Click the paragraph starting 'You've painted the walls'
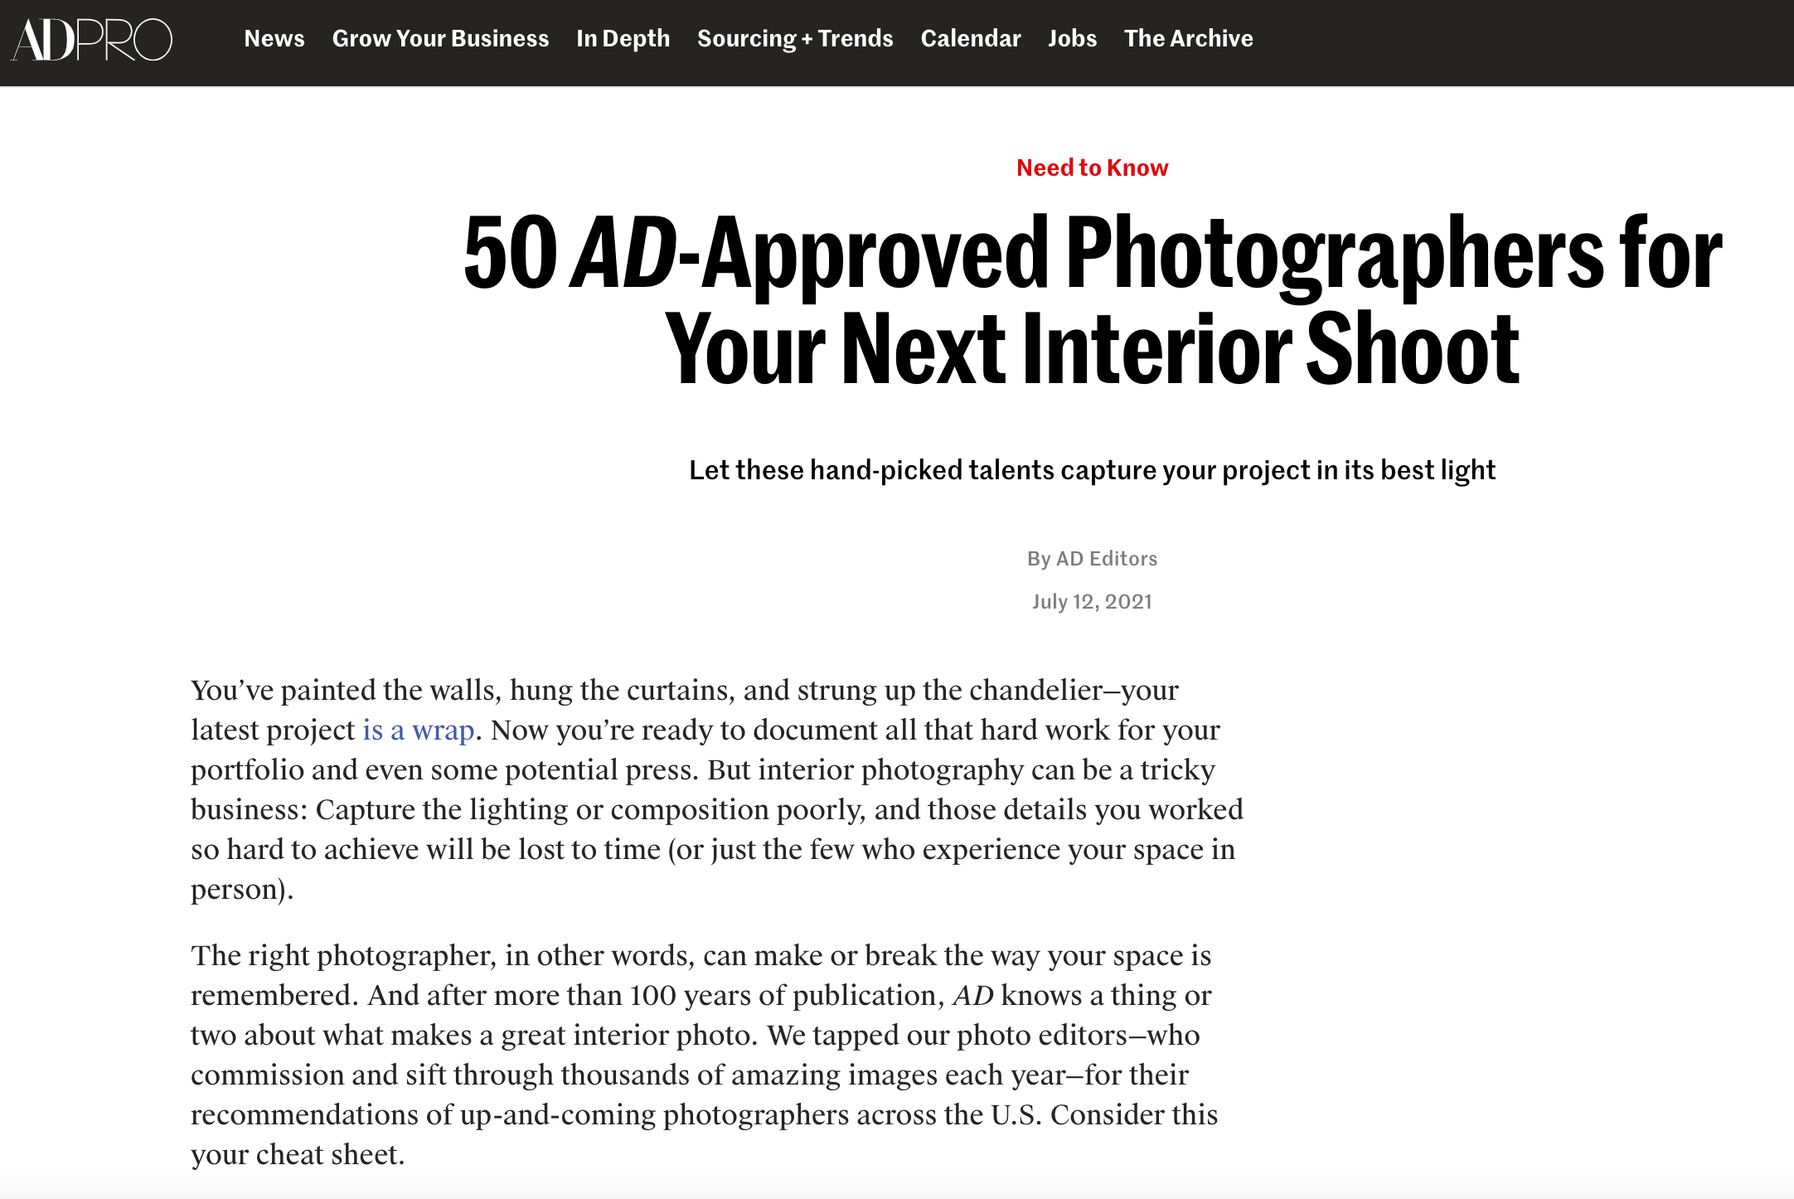Screen dimensions: 1794x1199 pyautogui.click(x=717, y=789)
